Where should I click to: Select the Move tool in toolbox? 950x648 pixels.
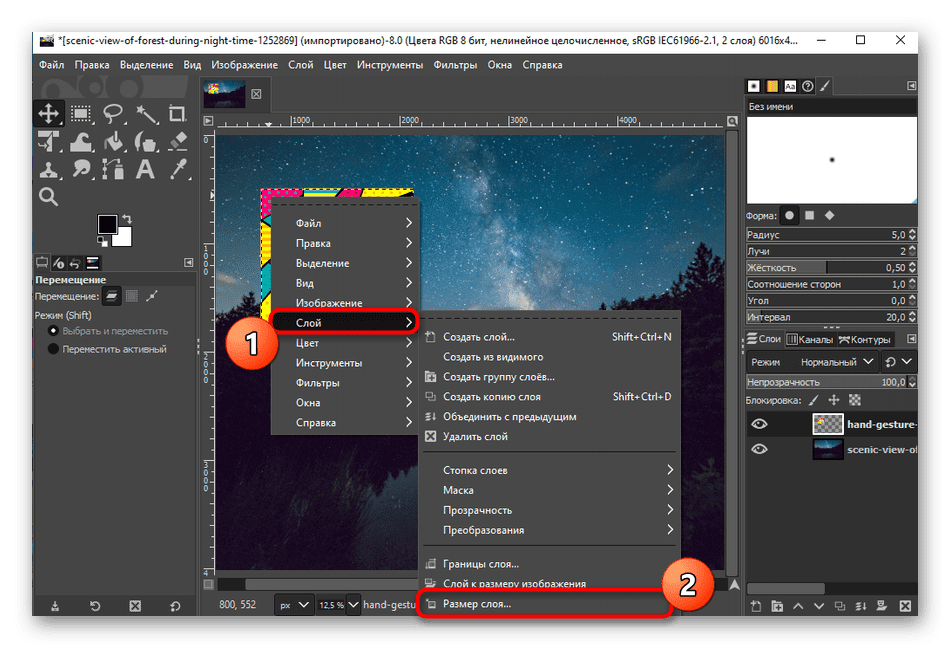pos(49,113)
